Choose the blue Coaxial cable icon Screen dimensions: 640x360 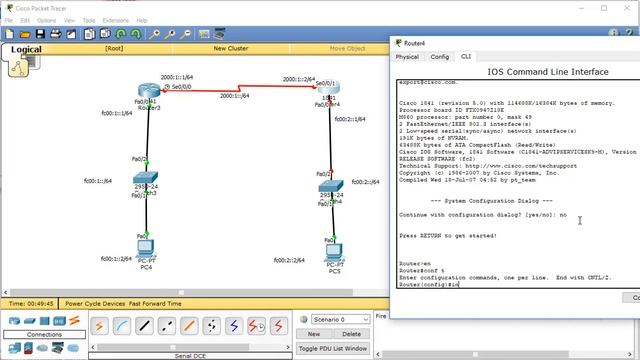(x=234, y=326)
